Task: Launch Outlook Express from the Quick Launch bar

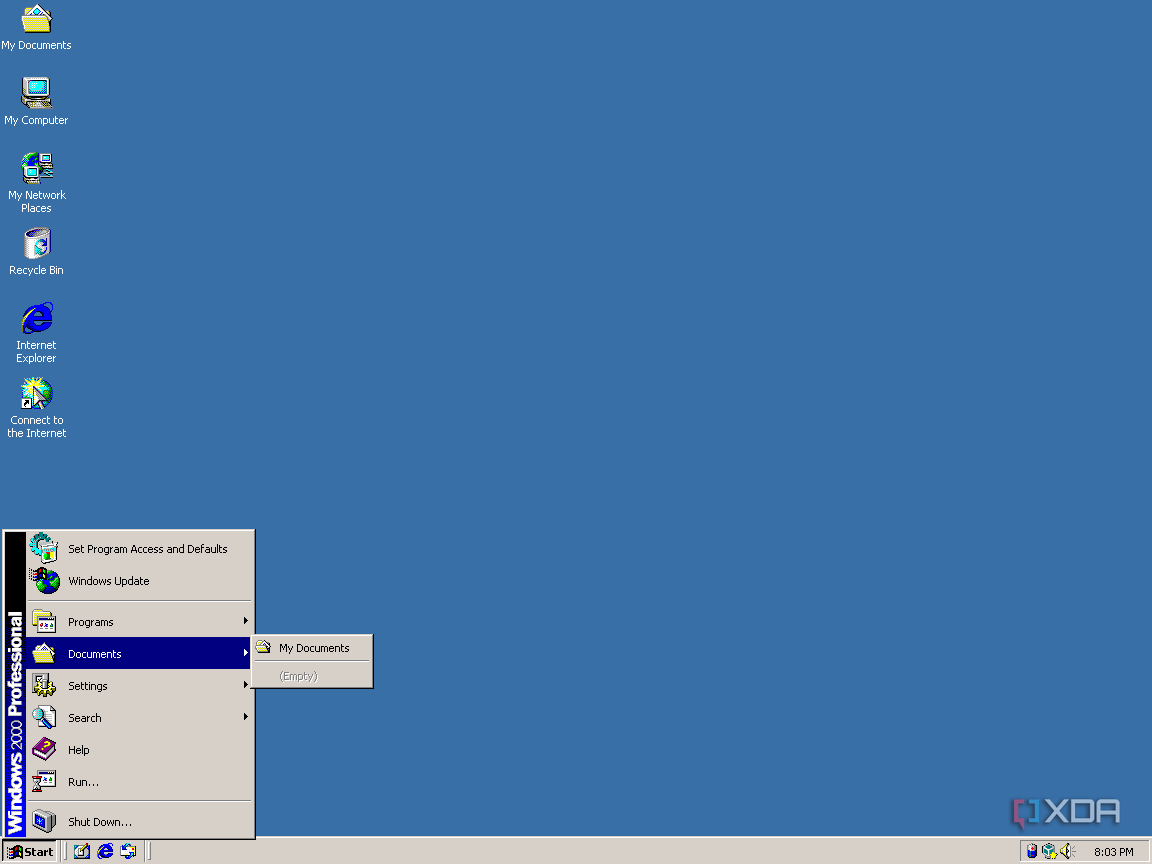Action: 129,852
